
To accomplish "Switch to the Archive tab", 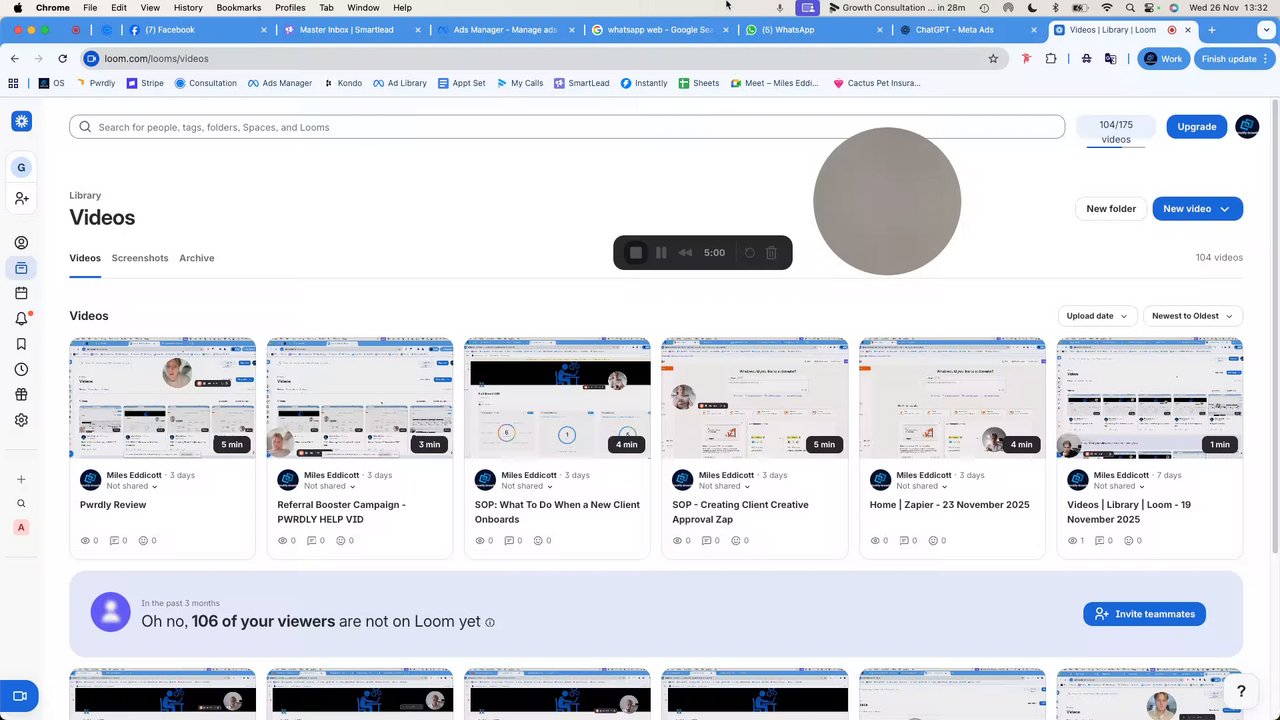I will (197, 258).
